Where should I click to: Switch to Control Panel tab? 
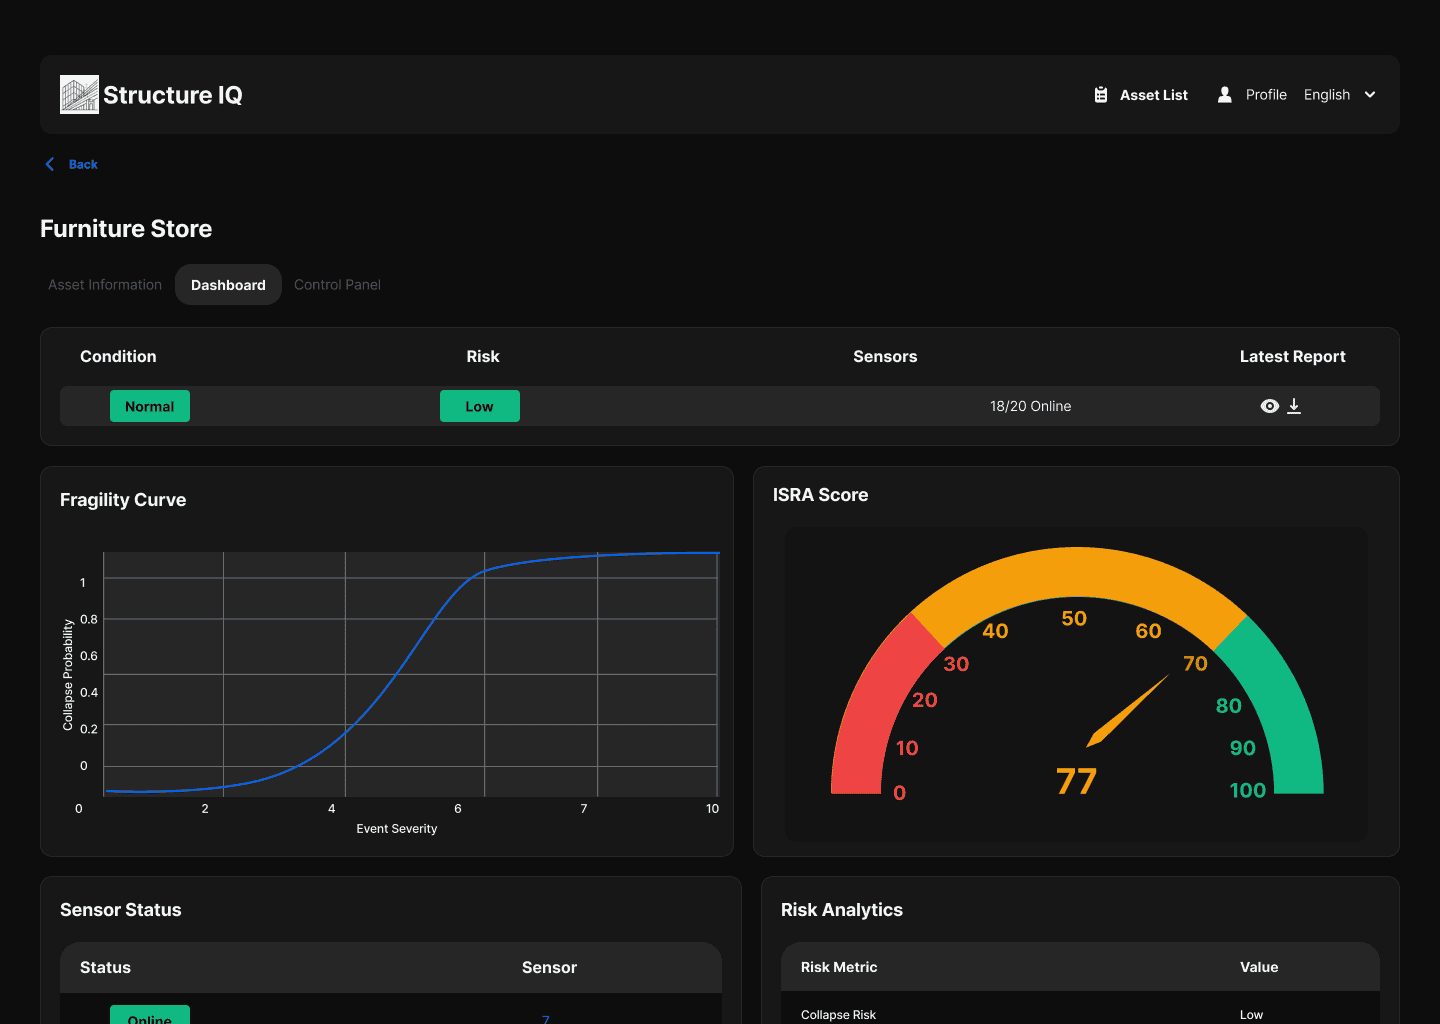click(337, 285)
